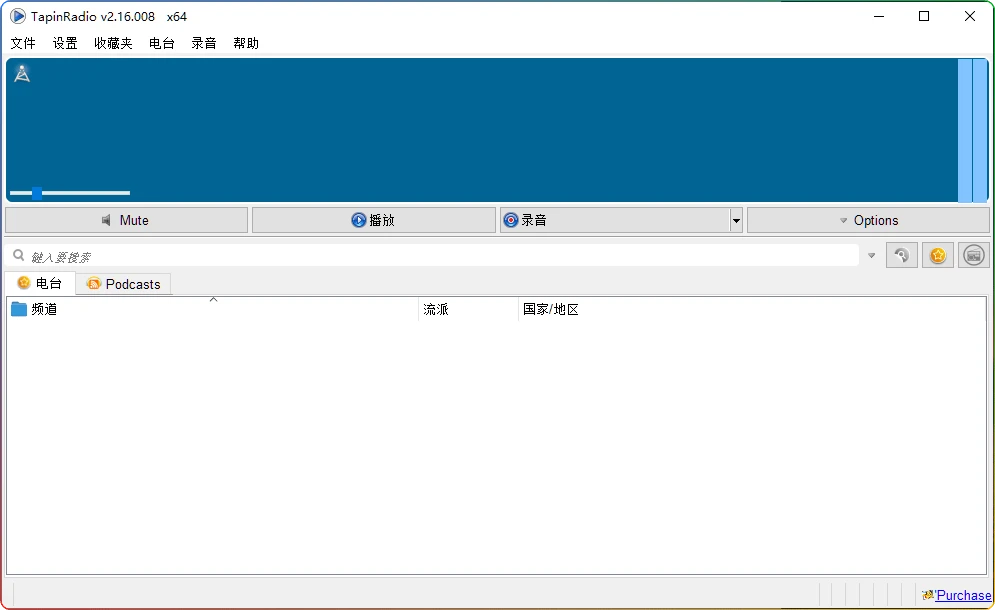Close the TapinRadio window
The image size is (995, 610).
tap(970, 17)
